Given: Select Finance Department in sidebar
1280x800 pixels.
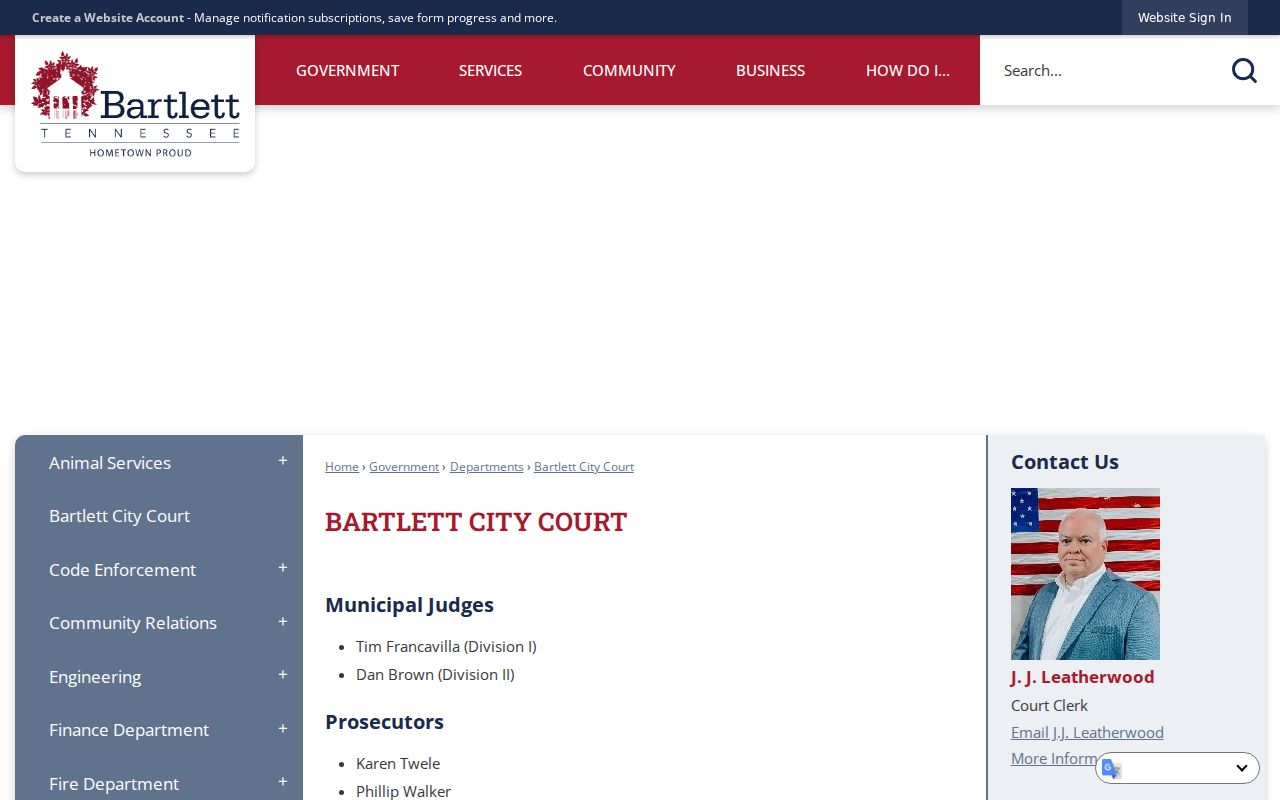Looking at the screenshot, I should pyautogui.click(x=129, y=730).
